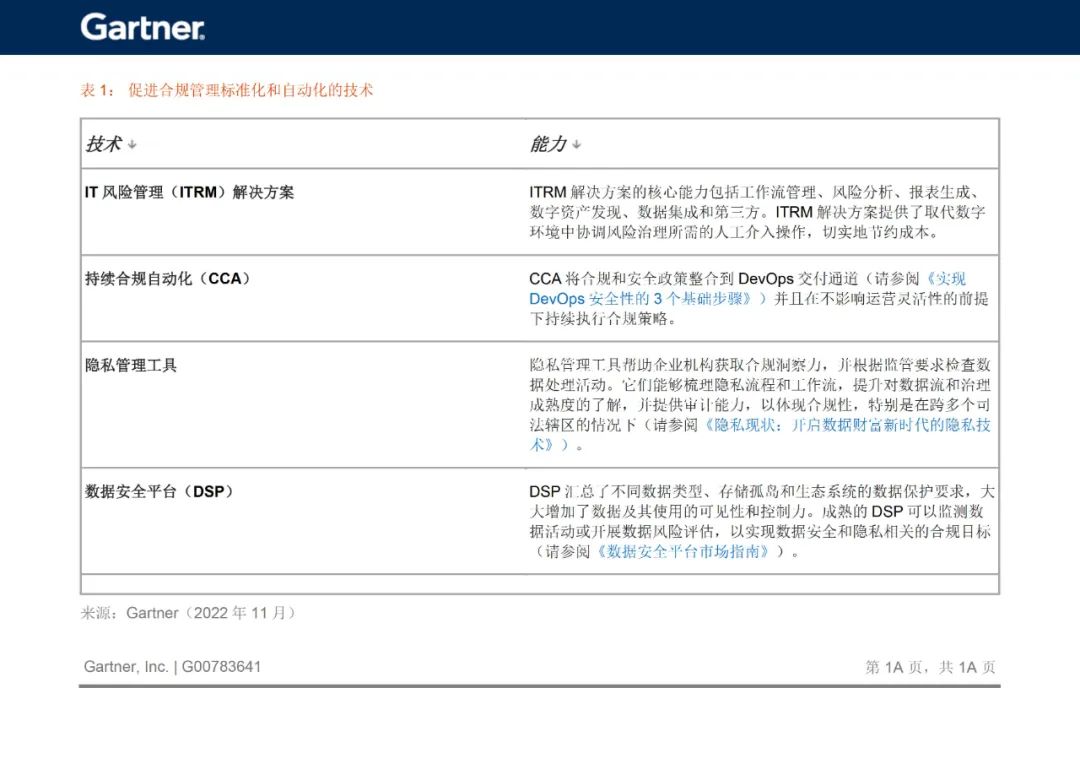Select the table title 促进合规管理标准化和自动化的技术
The image size is (1080, 764).
click(250, 90)
